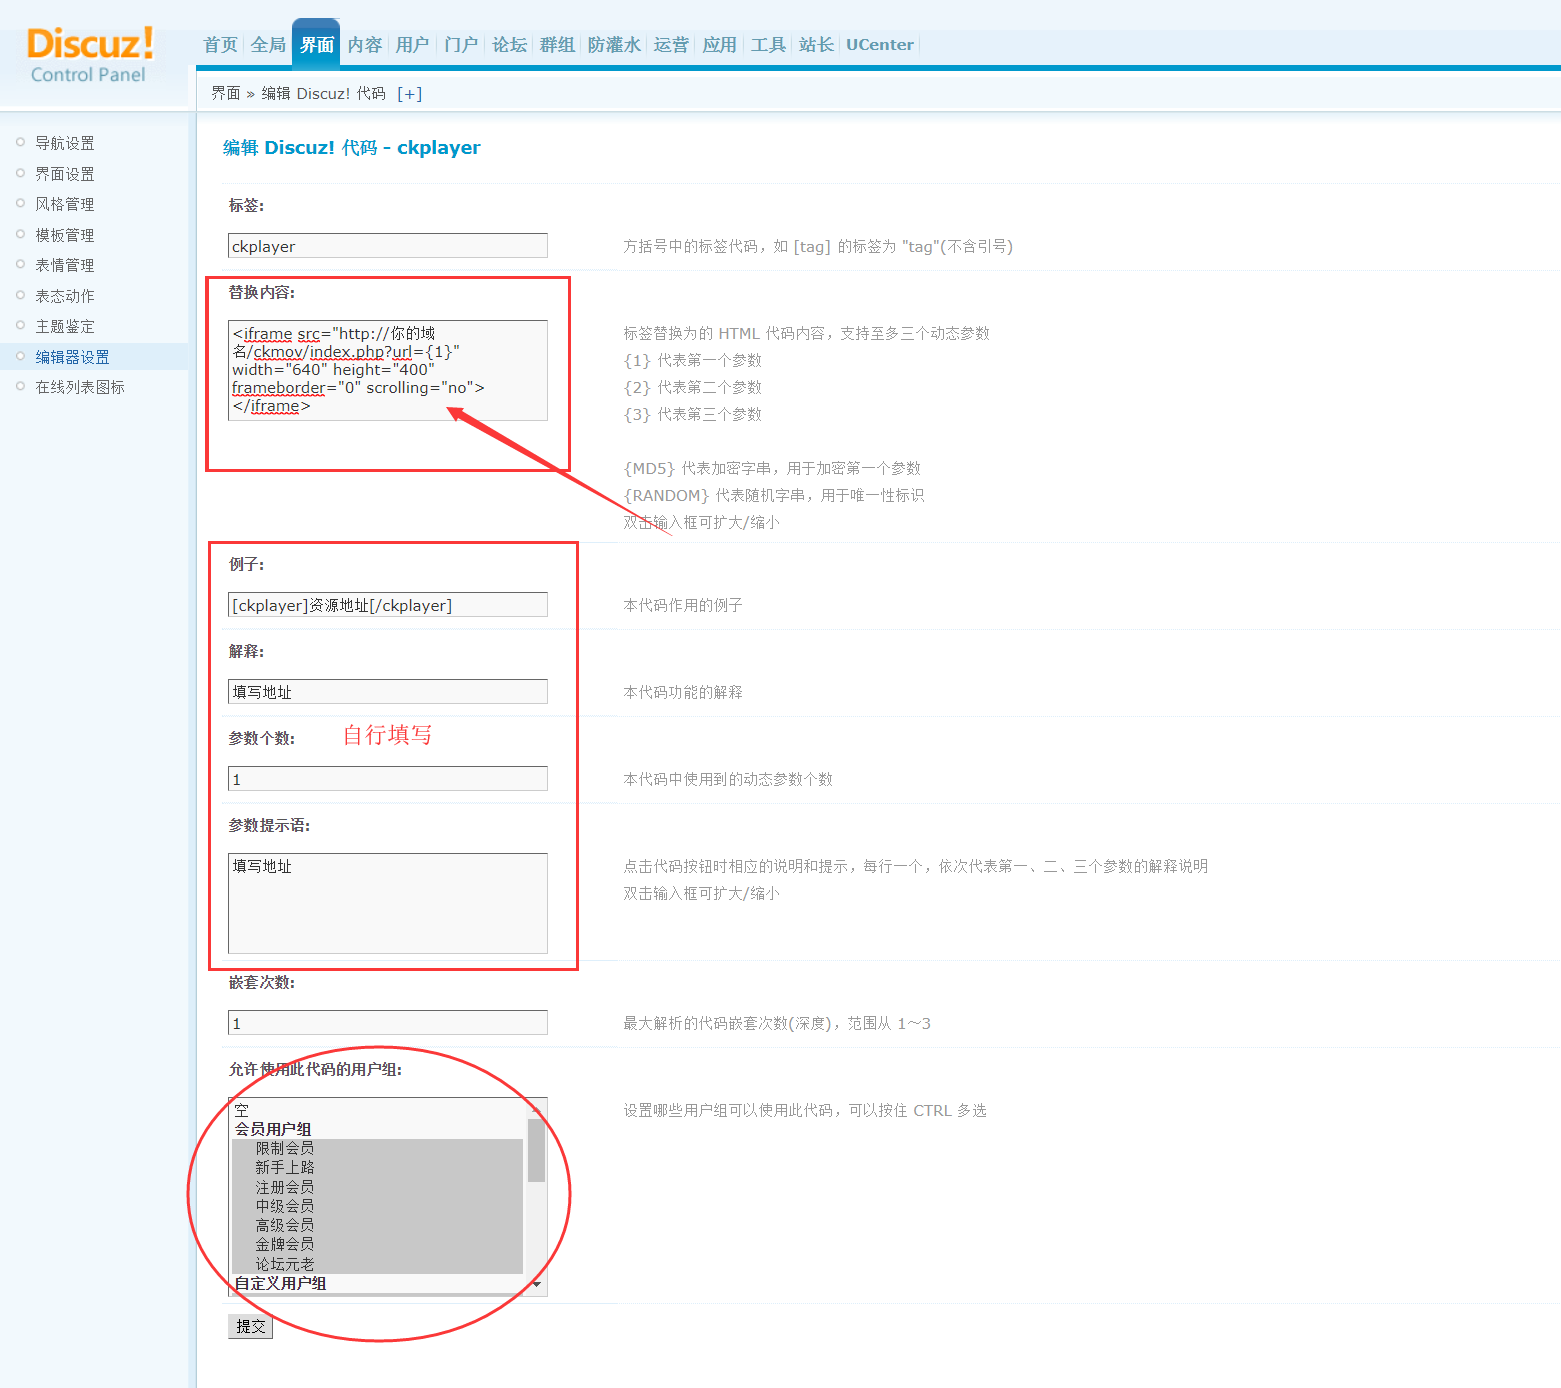Go to 表态动作 in sidebar
Viewport: 1561px width, 1388px height.
point(65,296)
